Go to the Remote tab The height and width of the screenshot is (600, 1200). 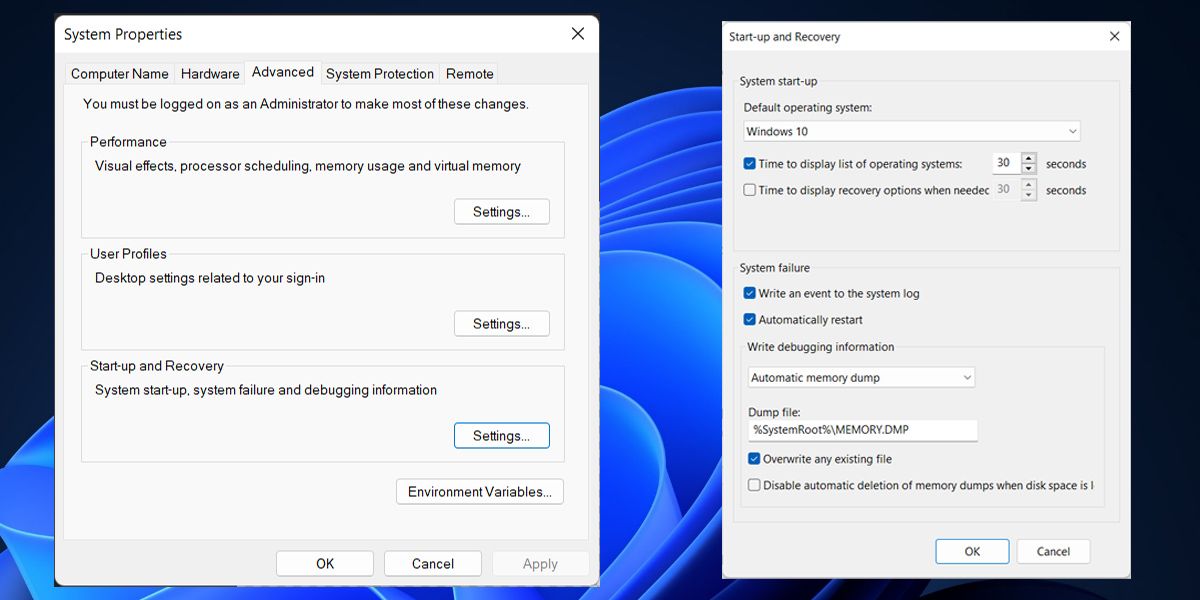pos(470,74)
